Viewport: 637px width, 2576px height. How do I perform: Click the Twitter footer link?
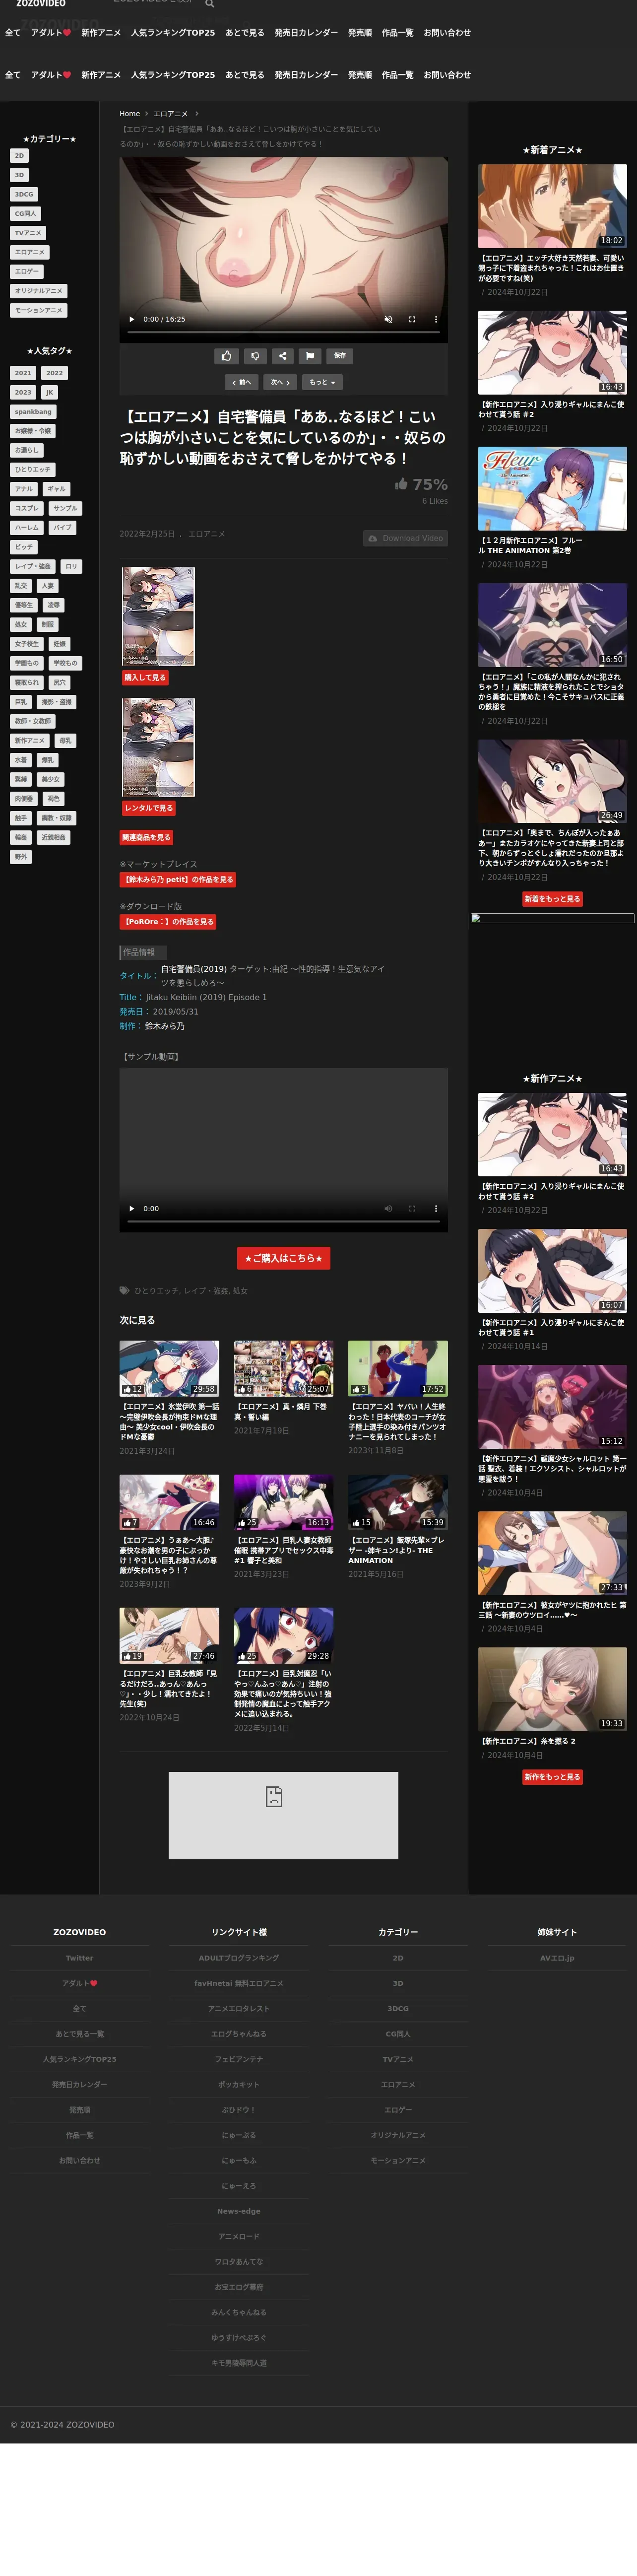(x=79, y=1958)
